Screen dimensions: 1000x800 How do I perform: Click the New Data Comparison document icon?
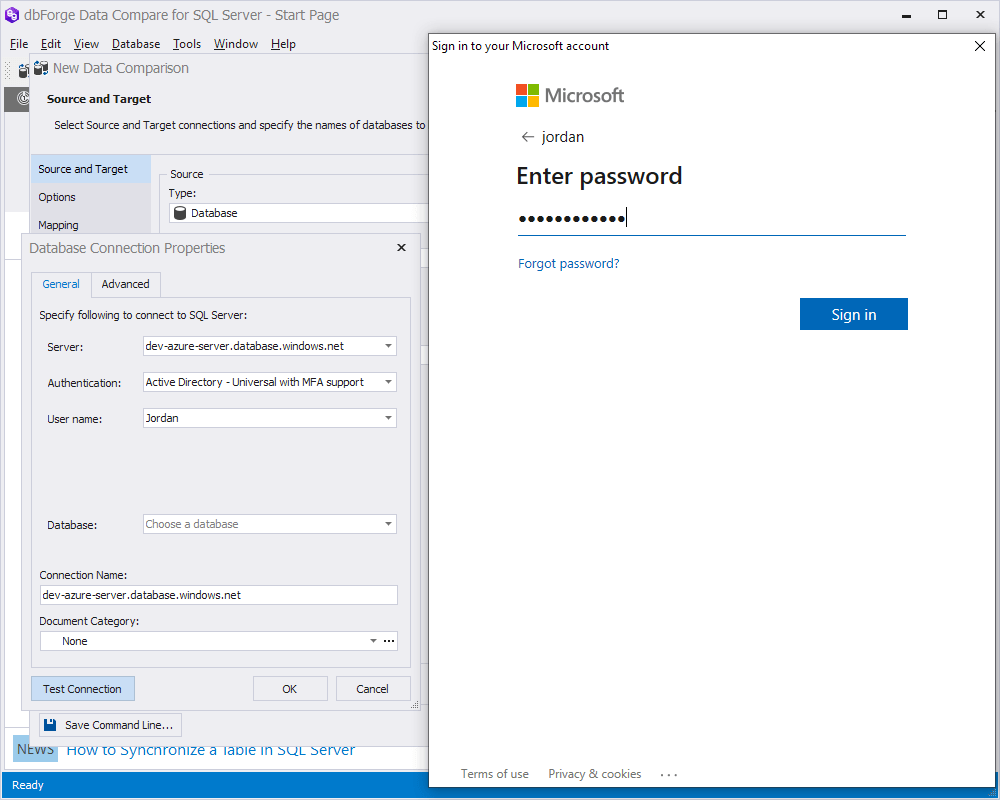[40, 67]
